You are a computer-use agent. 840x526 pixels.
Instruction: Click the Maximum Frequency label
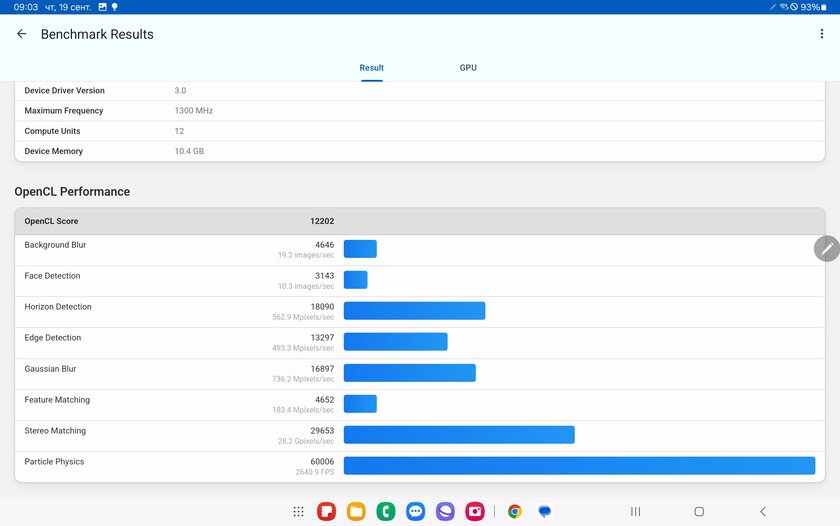tap(64, 111)
